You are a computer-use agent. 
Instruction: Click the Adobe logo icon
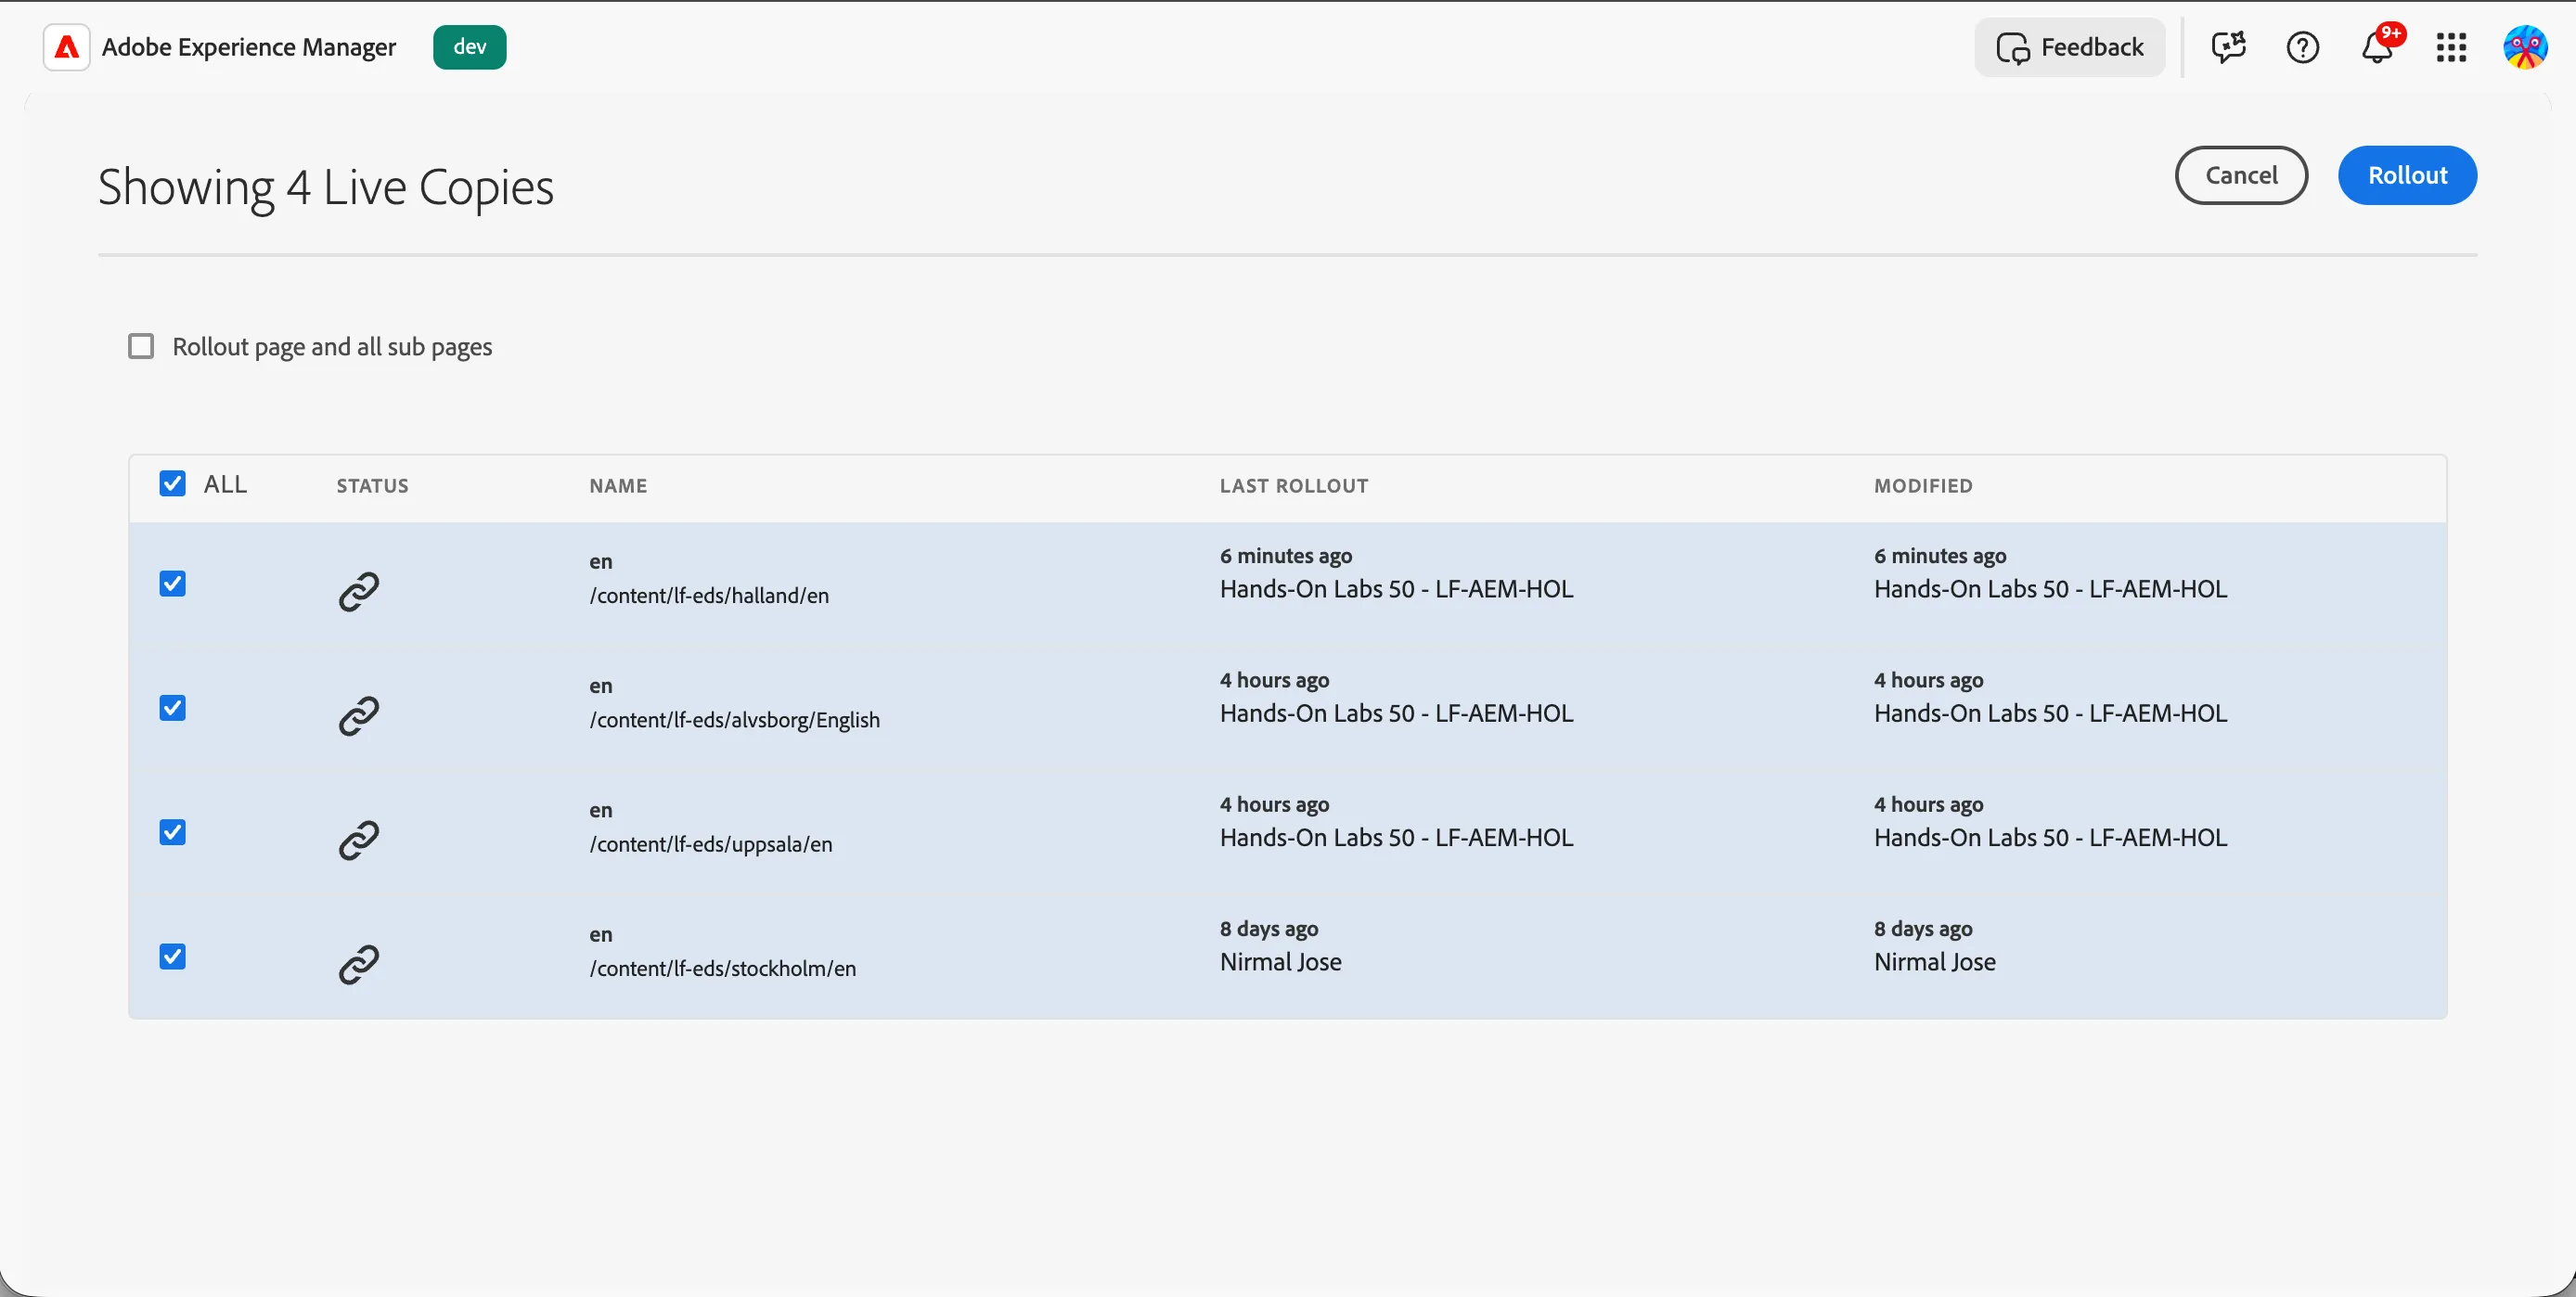[67, 47]
